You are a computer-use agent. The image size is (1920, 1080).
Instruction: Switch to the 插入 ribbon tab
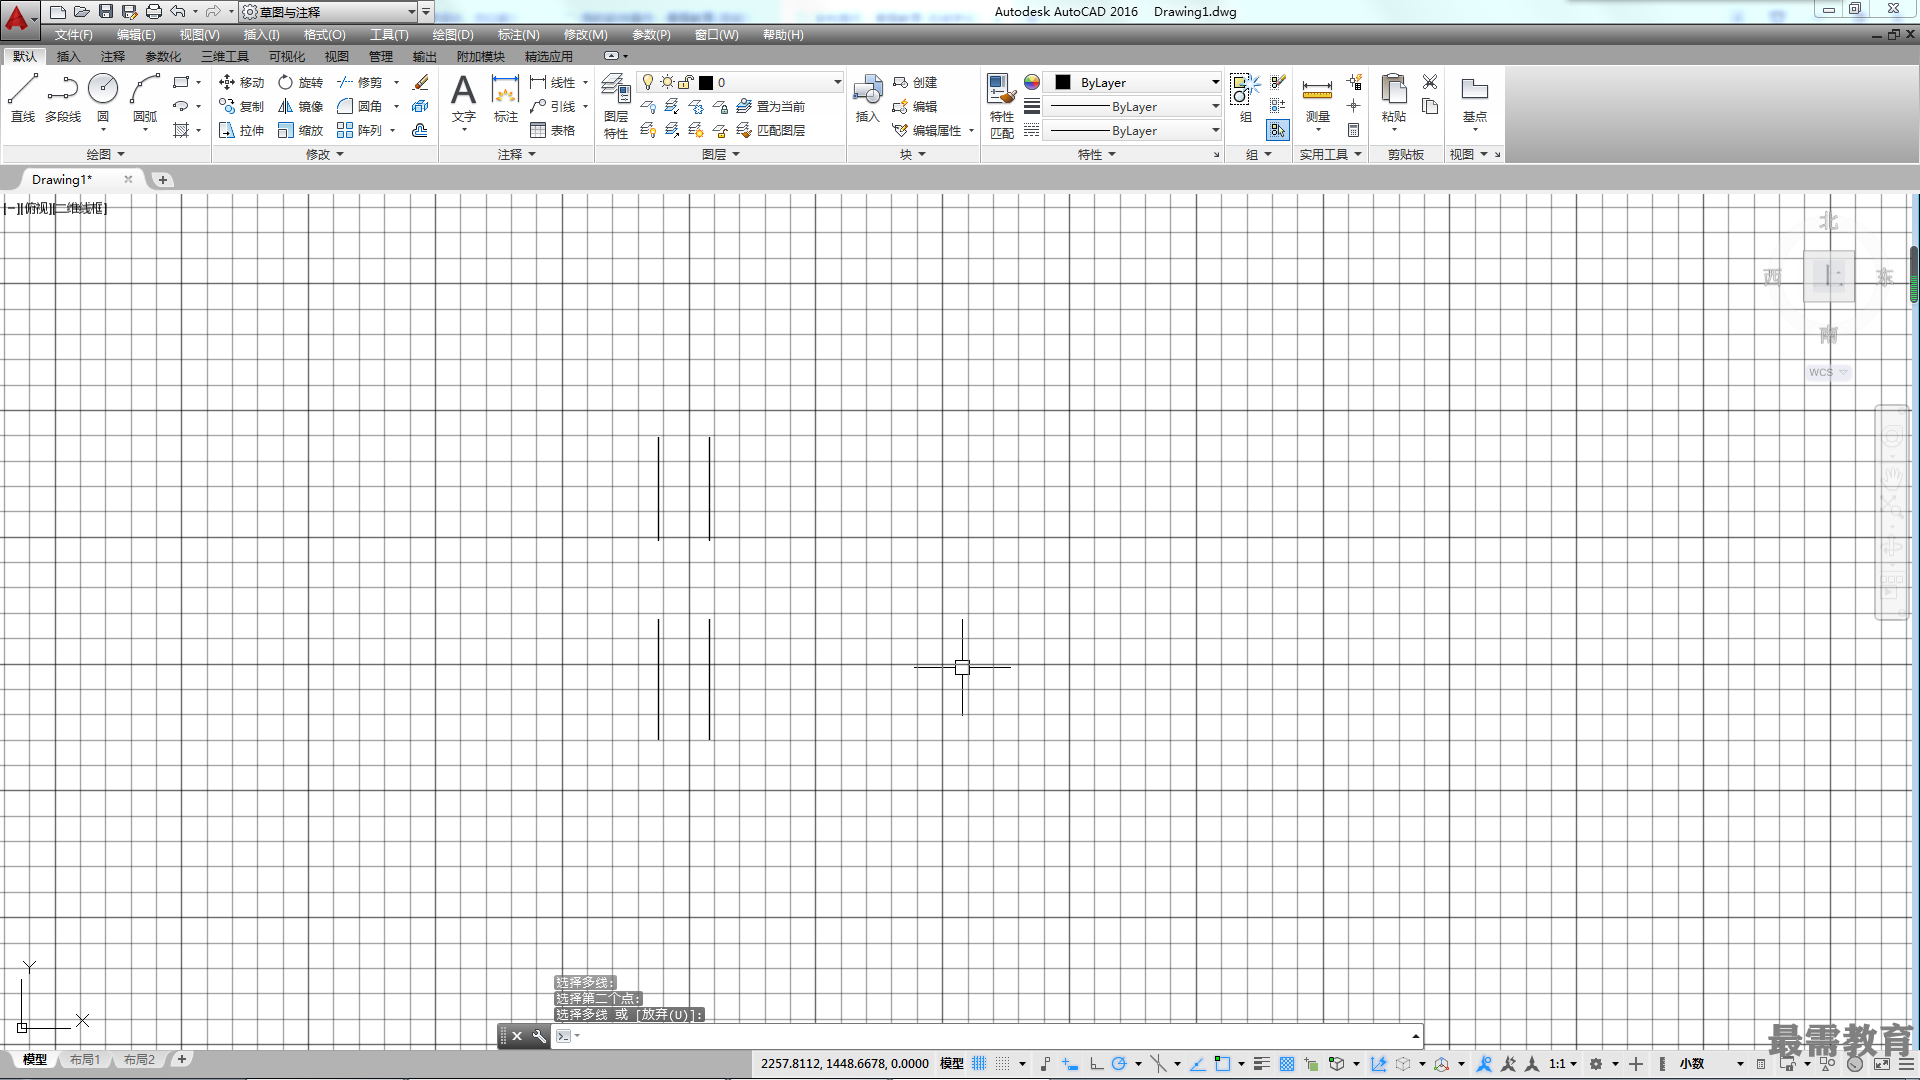pyautogui.click(x=68, y=56)
